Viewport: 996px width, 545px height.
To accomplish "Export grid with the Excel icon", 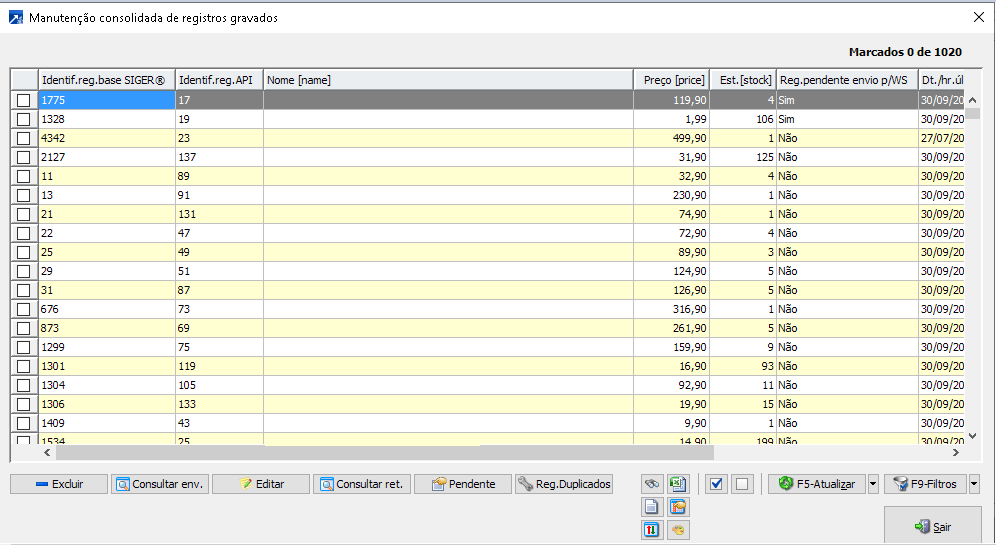I will coord(677,484).
